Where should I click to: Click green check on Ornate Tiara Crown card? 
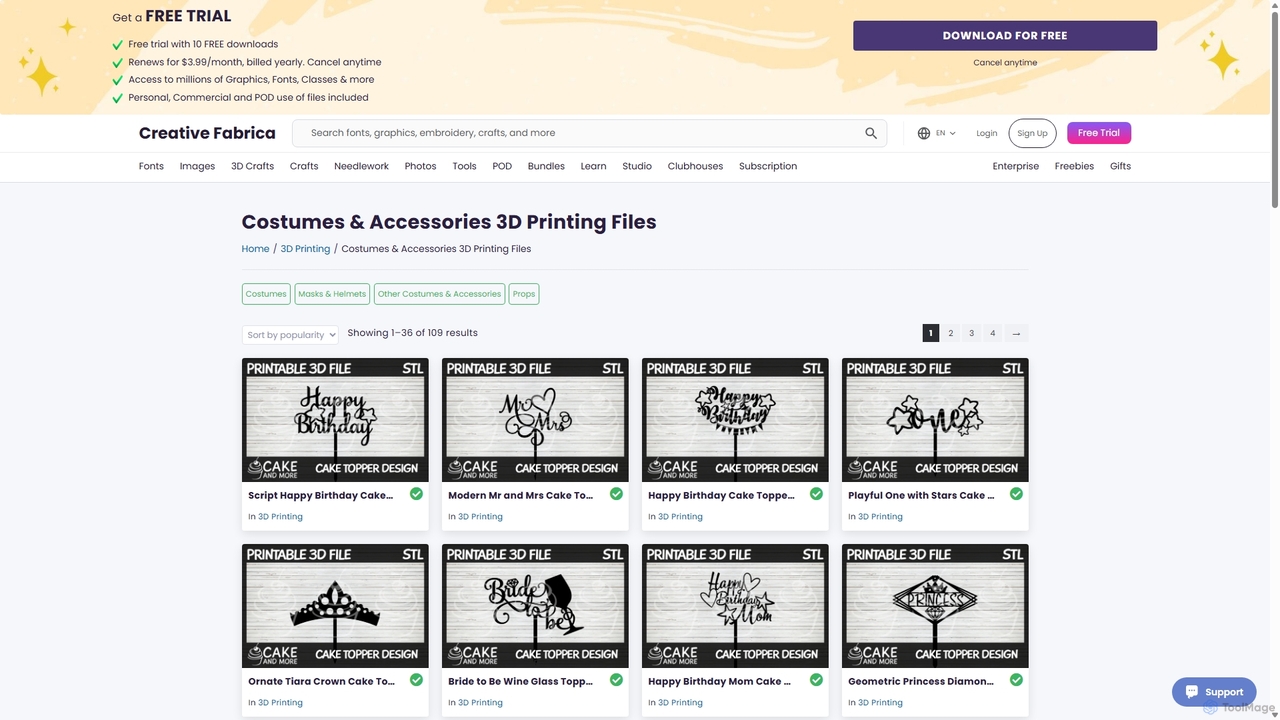tap(416, 680)
